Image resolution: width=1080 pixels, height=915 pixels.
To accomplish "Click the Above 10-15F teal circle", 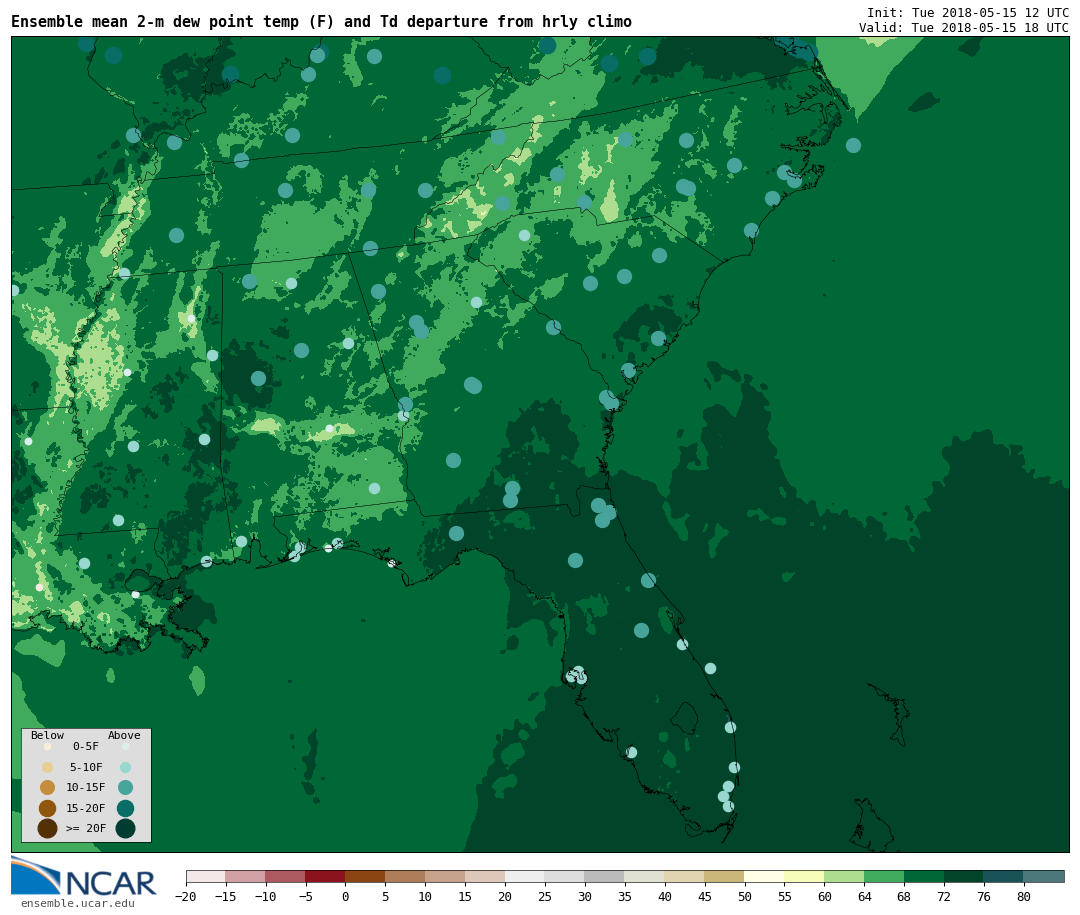I will [125, 787].
